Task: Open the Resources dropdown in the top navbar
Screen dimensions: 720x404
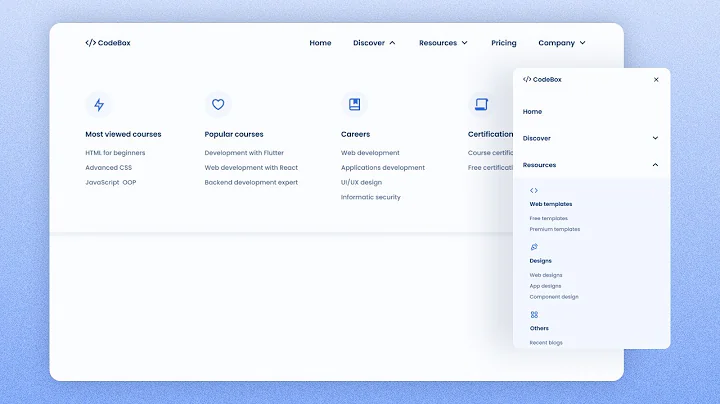Action: 443,43
